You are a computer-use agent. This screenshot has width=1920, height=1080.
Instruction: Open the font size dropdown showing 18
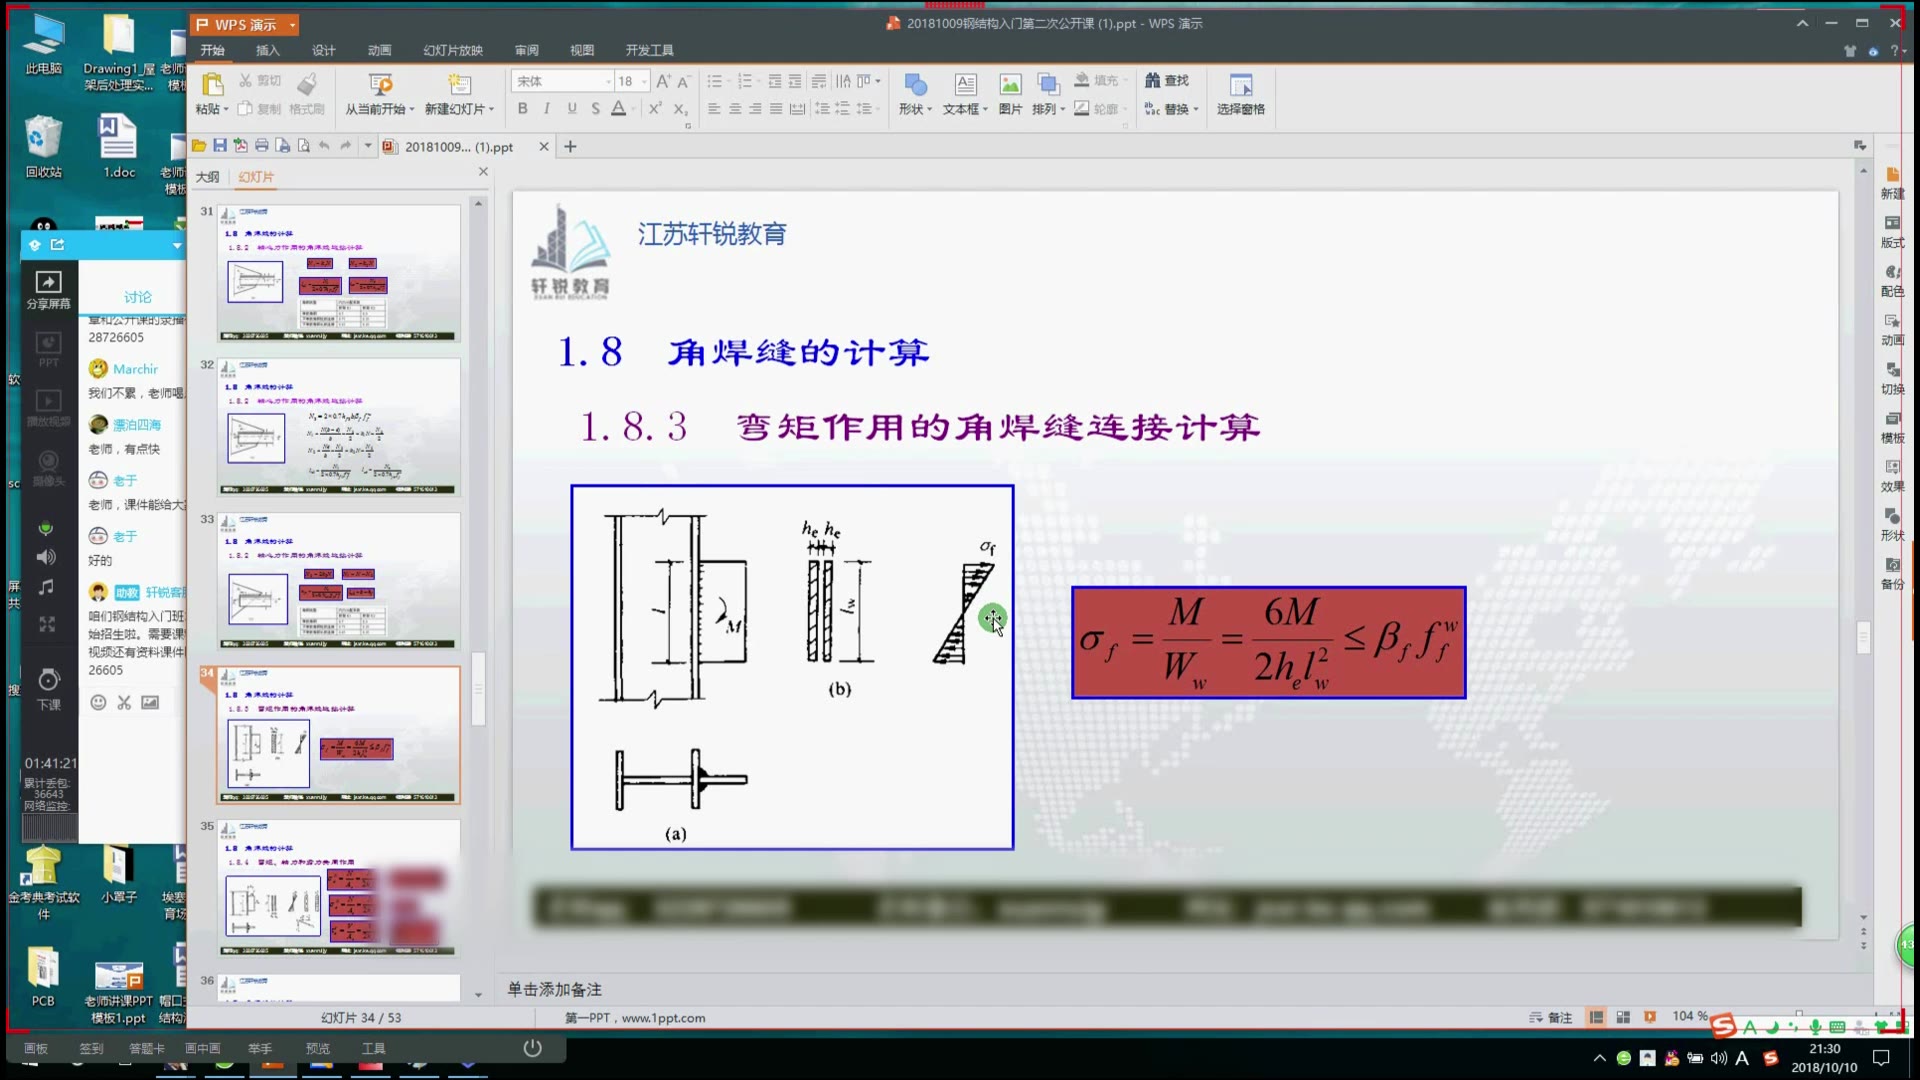click(645, 81)
